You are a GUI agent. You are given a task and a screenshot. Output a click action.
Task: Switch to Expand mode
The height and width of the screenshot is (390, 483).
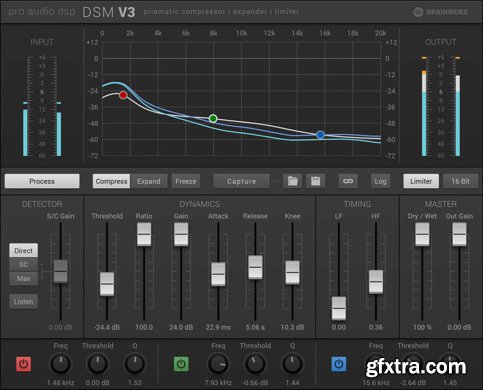click(x=149, y=181)
